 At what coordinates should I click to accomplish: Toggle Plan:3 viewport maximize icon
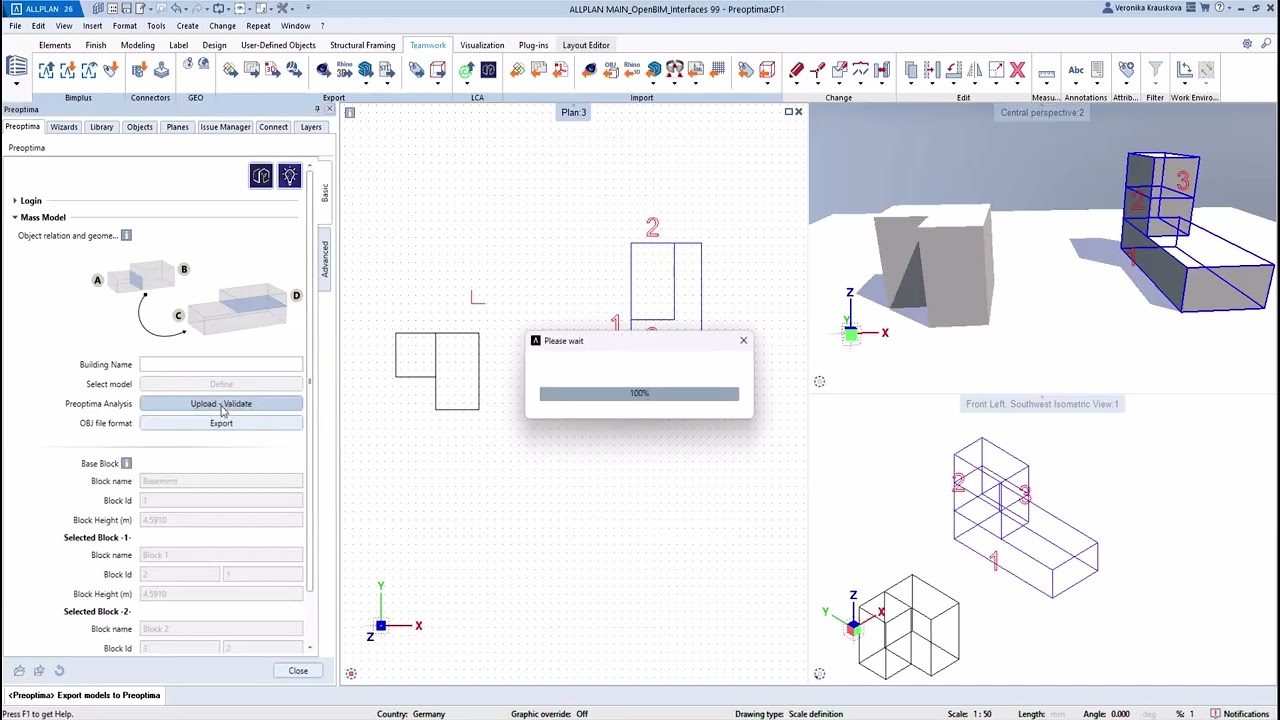[x=788, y=112]
